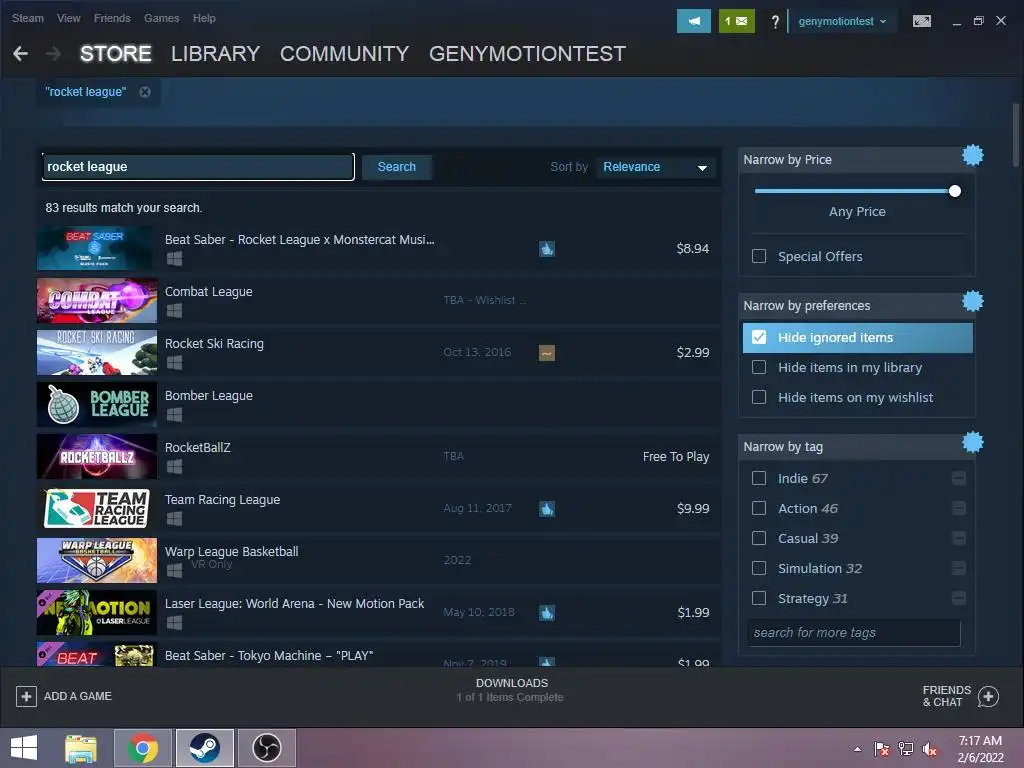Click the Laser League New Motion Pack thumbnail

pos(97,613)
